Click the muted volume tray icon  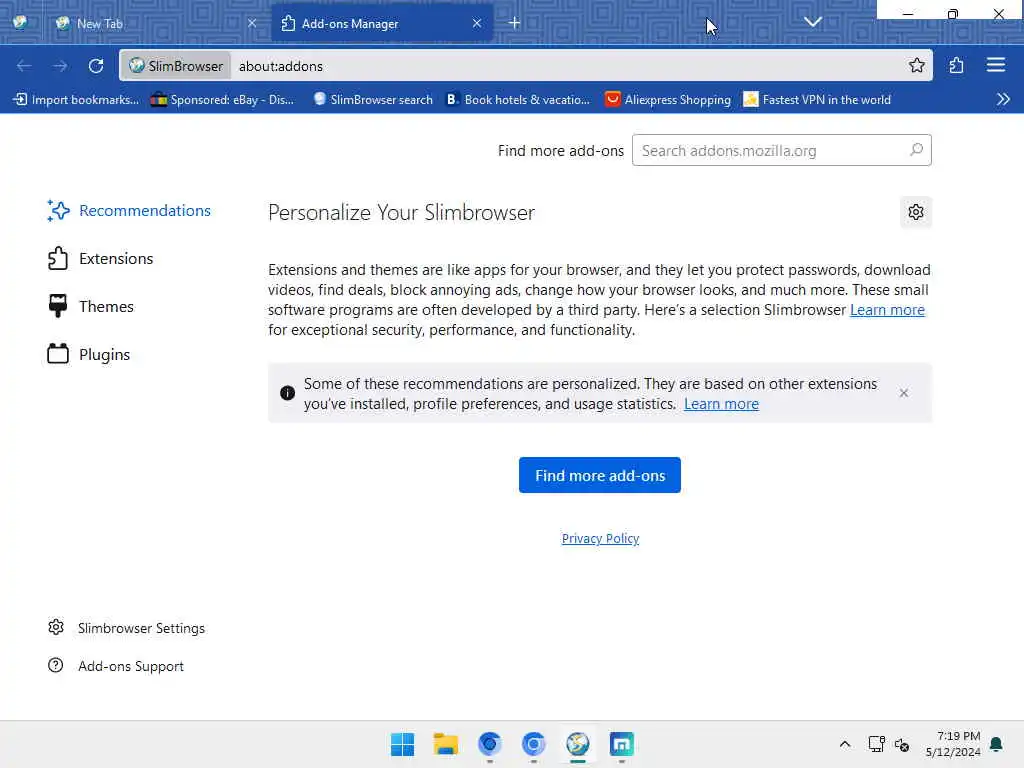coord(902,744)
